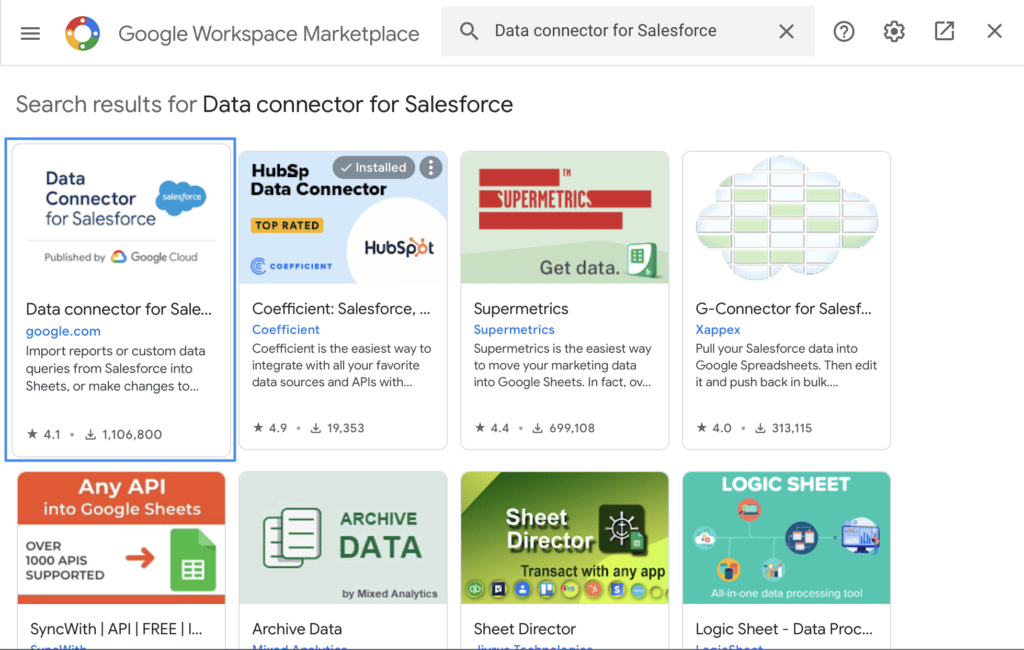Open the Any API into Google Sheets thumbnail
The height and width of the screenshot is (650, 1024).
pyautogui.click(x=121, y=538)
